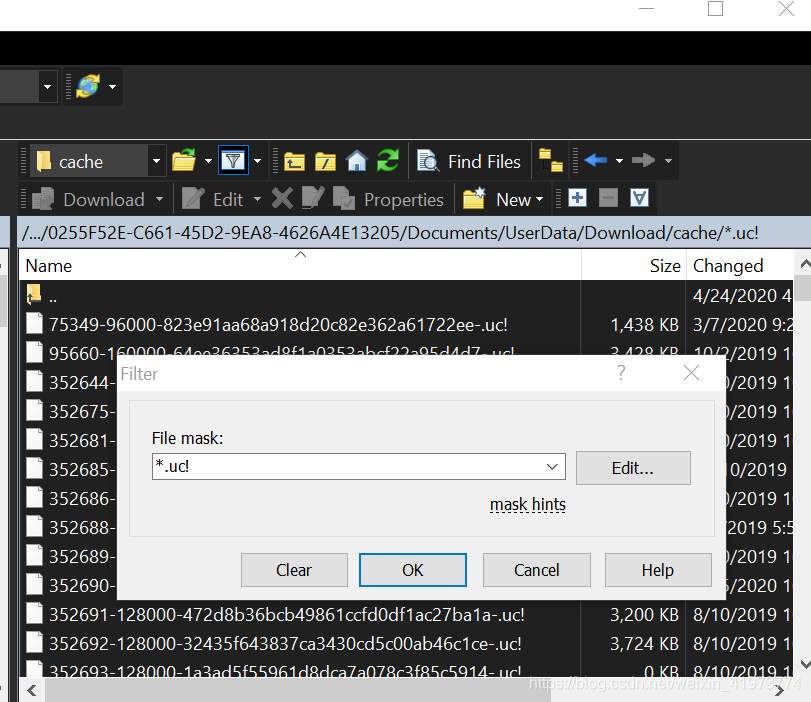This screenshot has width=811, height=702.
Task: Click the Edit toolbar button
Action: coord(213,200)
